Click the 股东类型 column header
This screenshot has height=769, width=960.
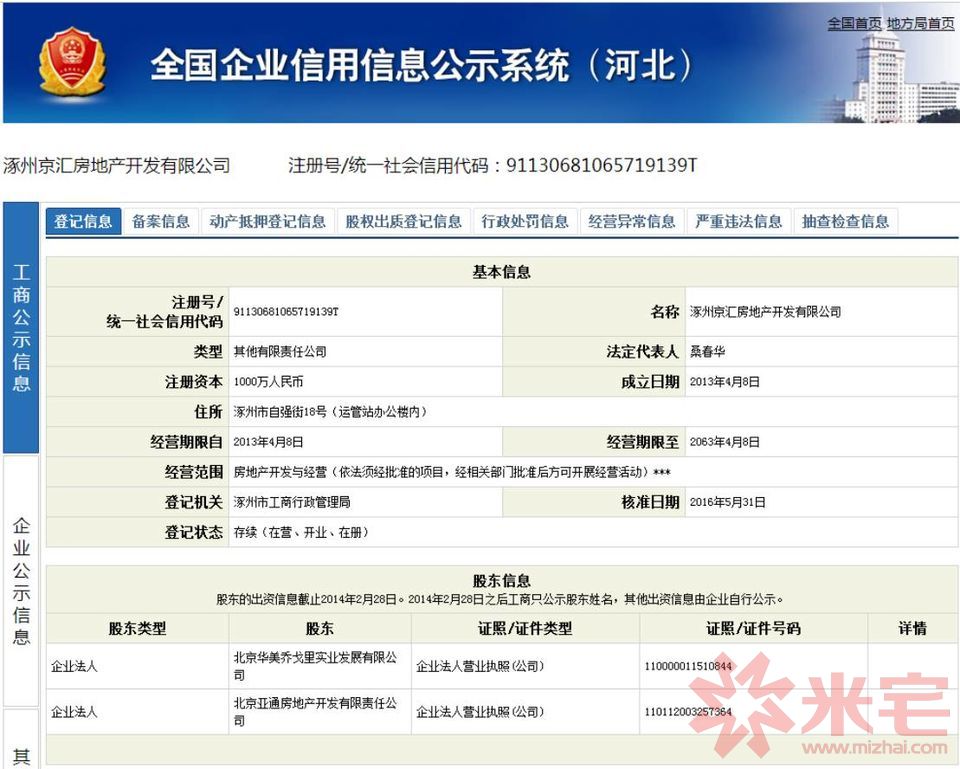pos(137,628)
